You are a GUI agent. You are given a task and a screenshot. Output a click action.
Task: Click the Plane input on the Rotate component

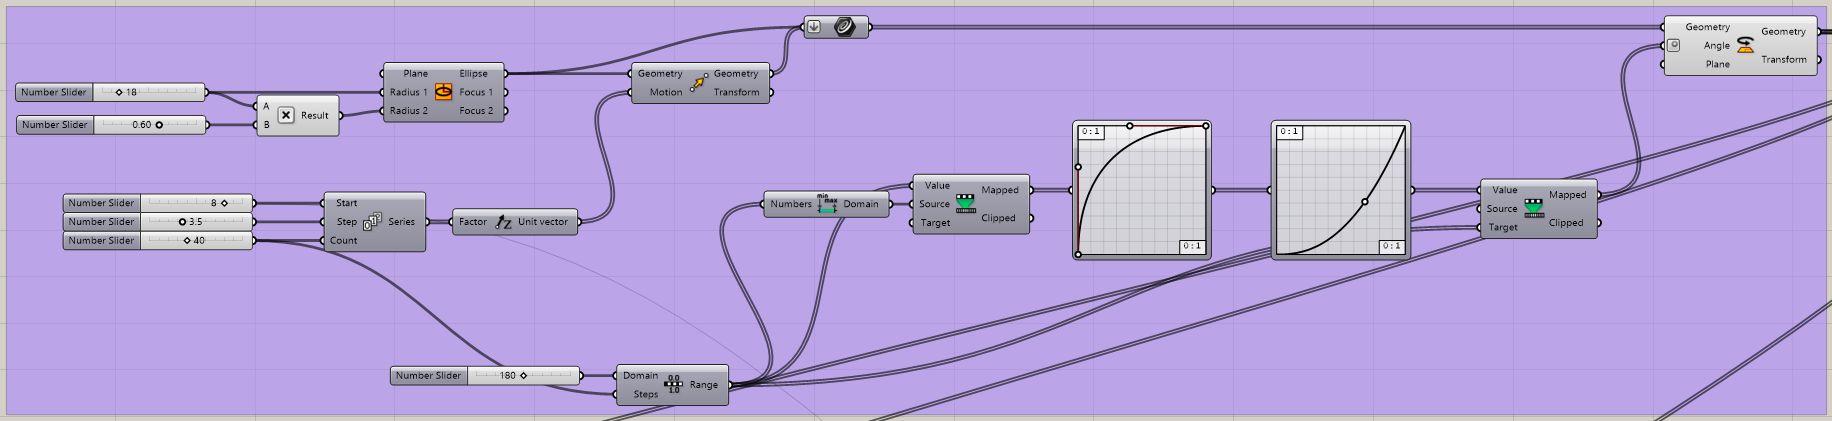[1718, 64]
